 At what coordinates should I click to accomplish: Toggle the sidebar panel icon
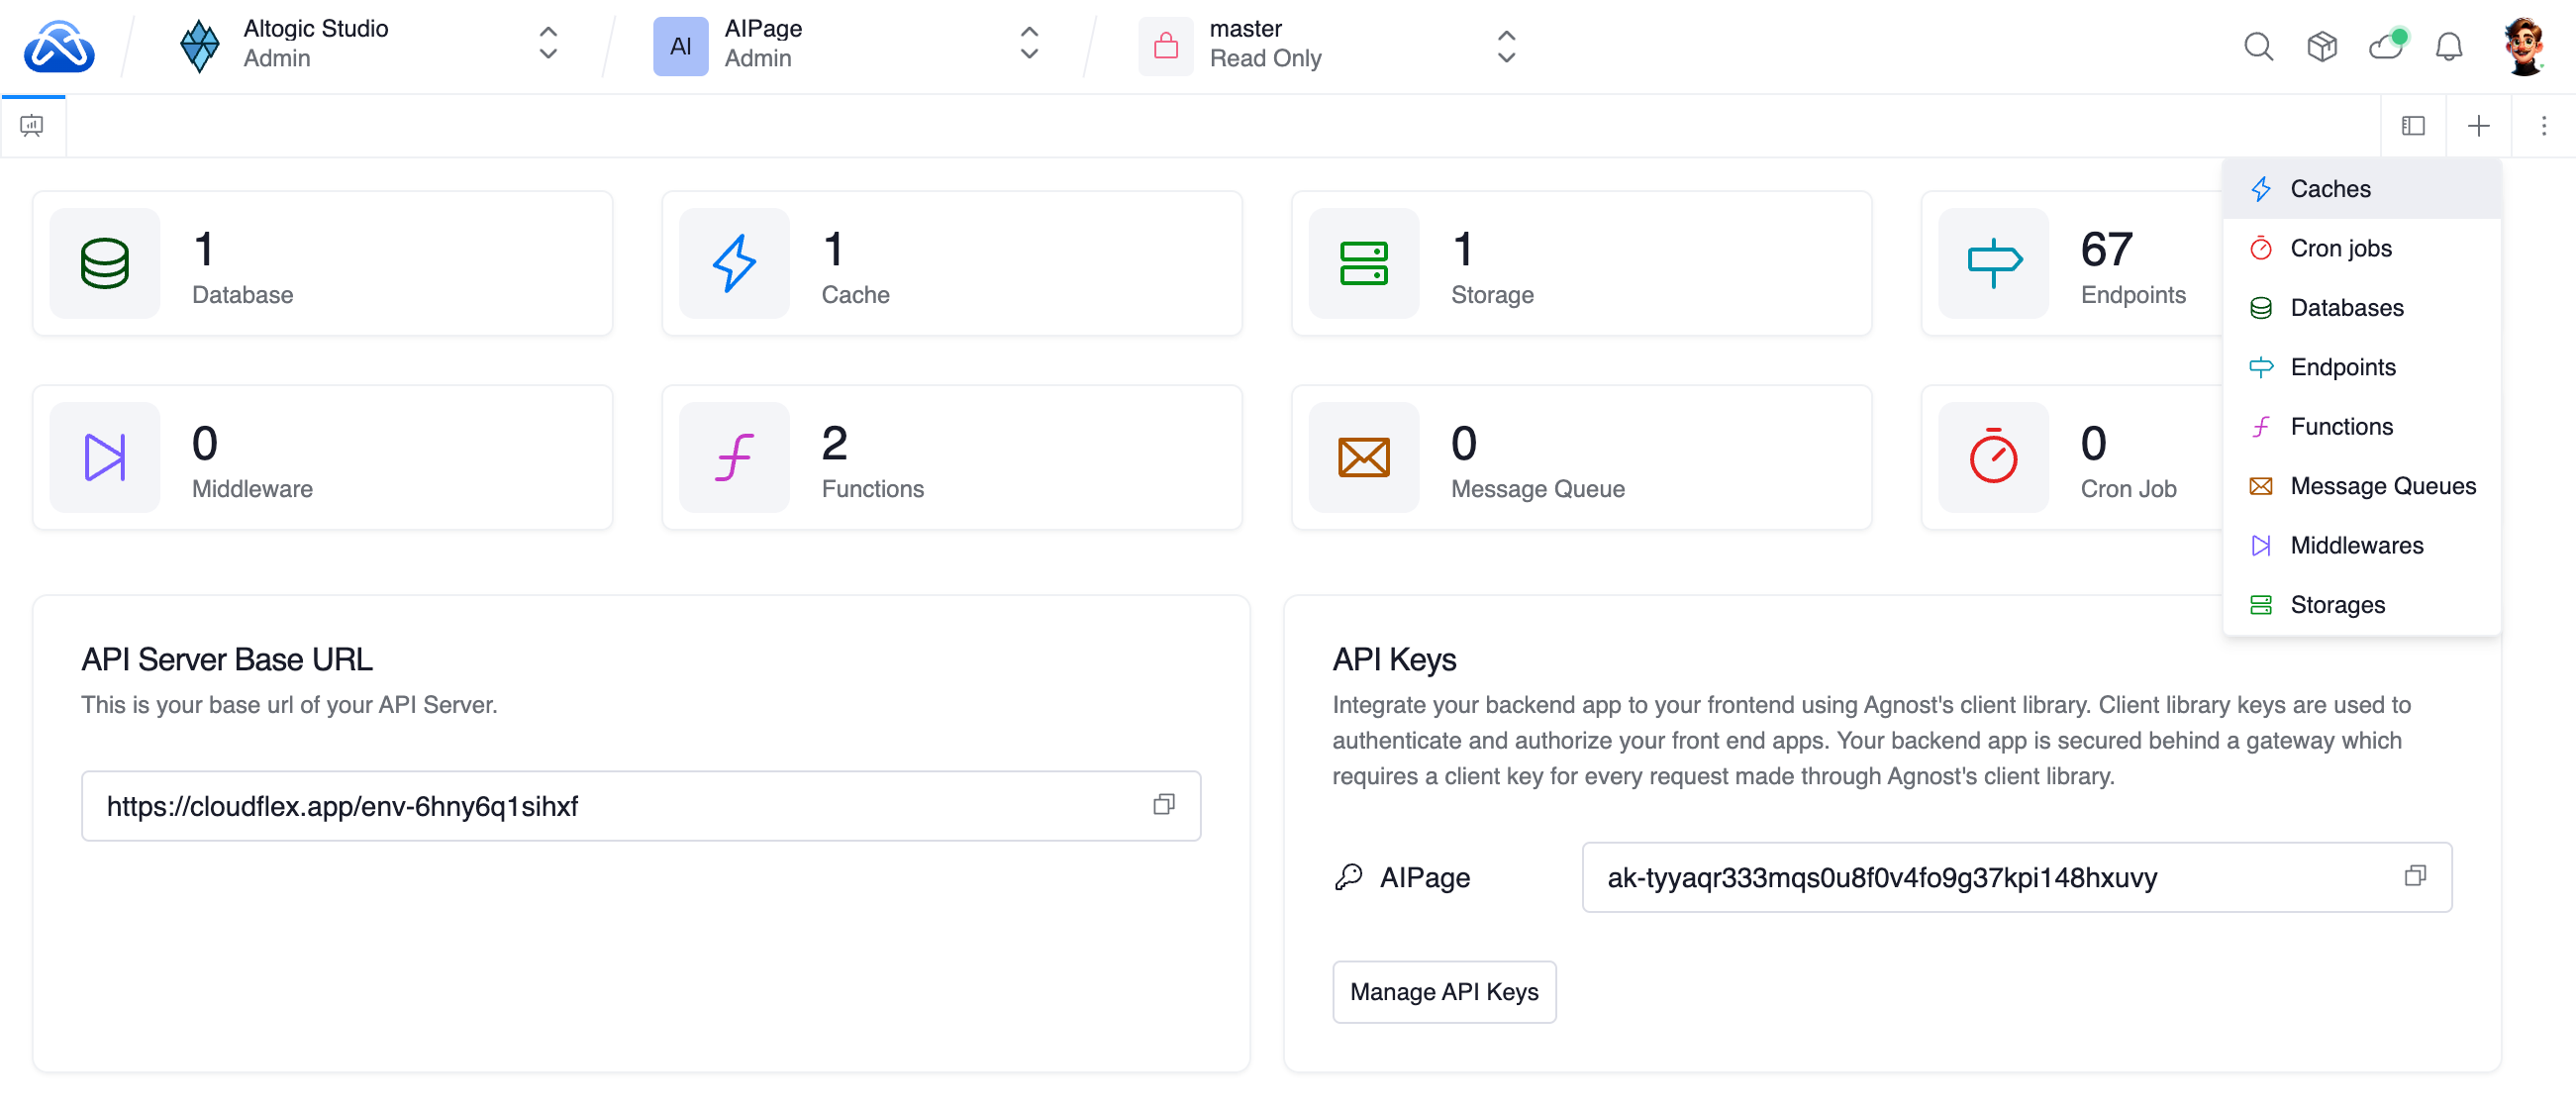point(2412,126)
